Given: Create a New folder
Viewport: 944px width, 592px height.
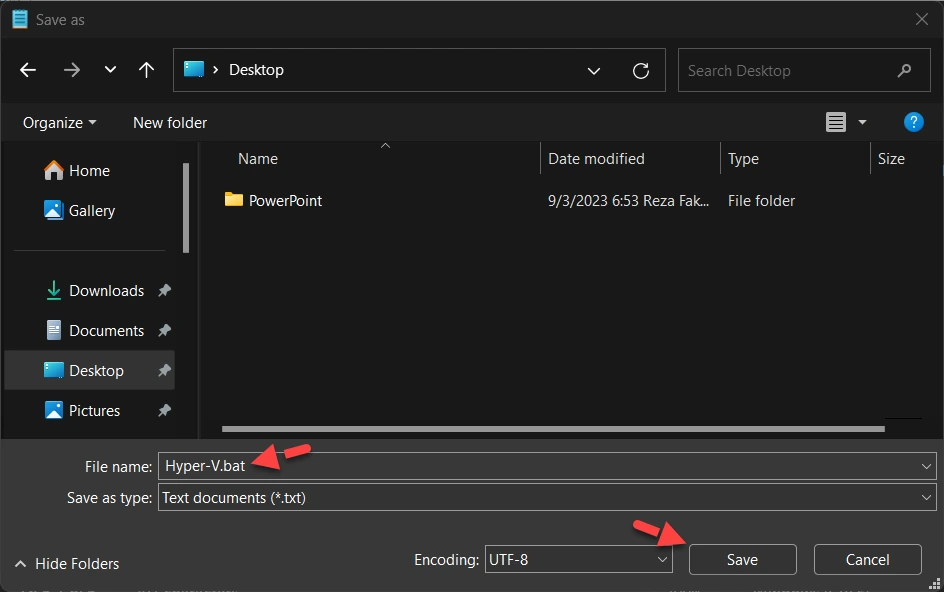Looking at the screenshot, I should click(170, 123).
